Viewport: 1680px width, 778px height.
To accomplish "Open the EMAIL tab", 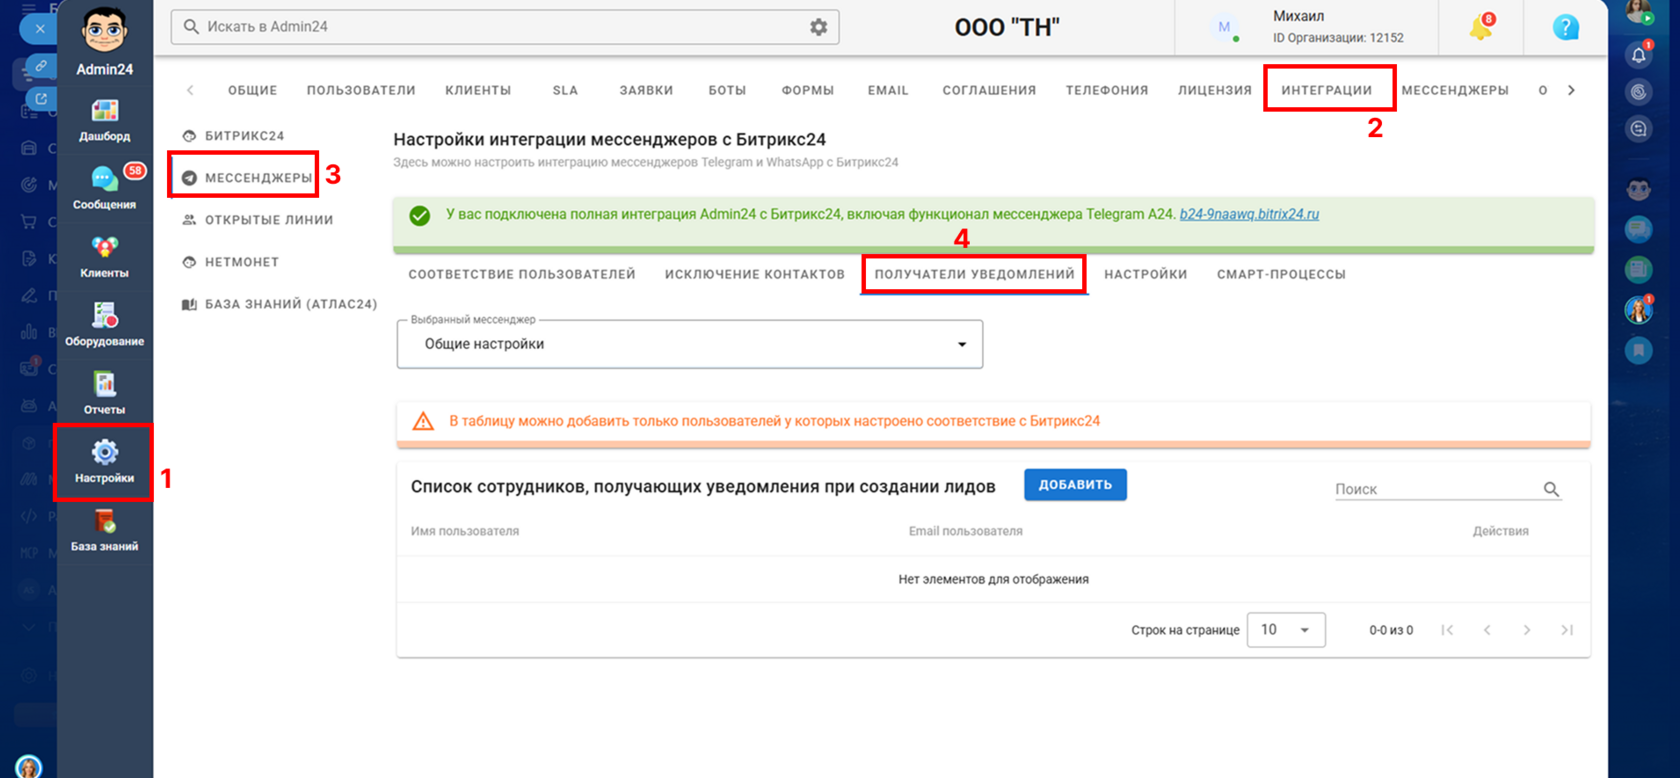I will click(x=888, y=90).
